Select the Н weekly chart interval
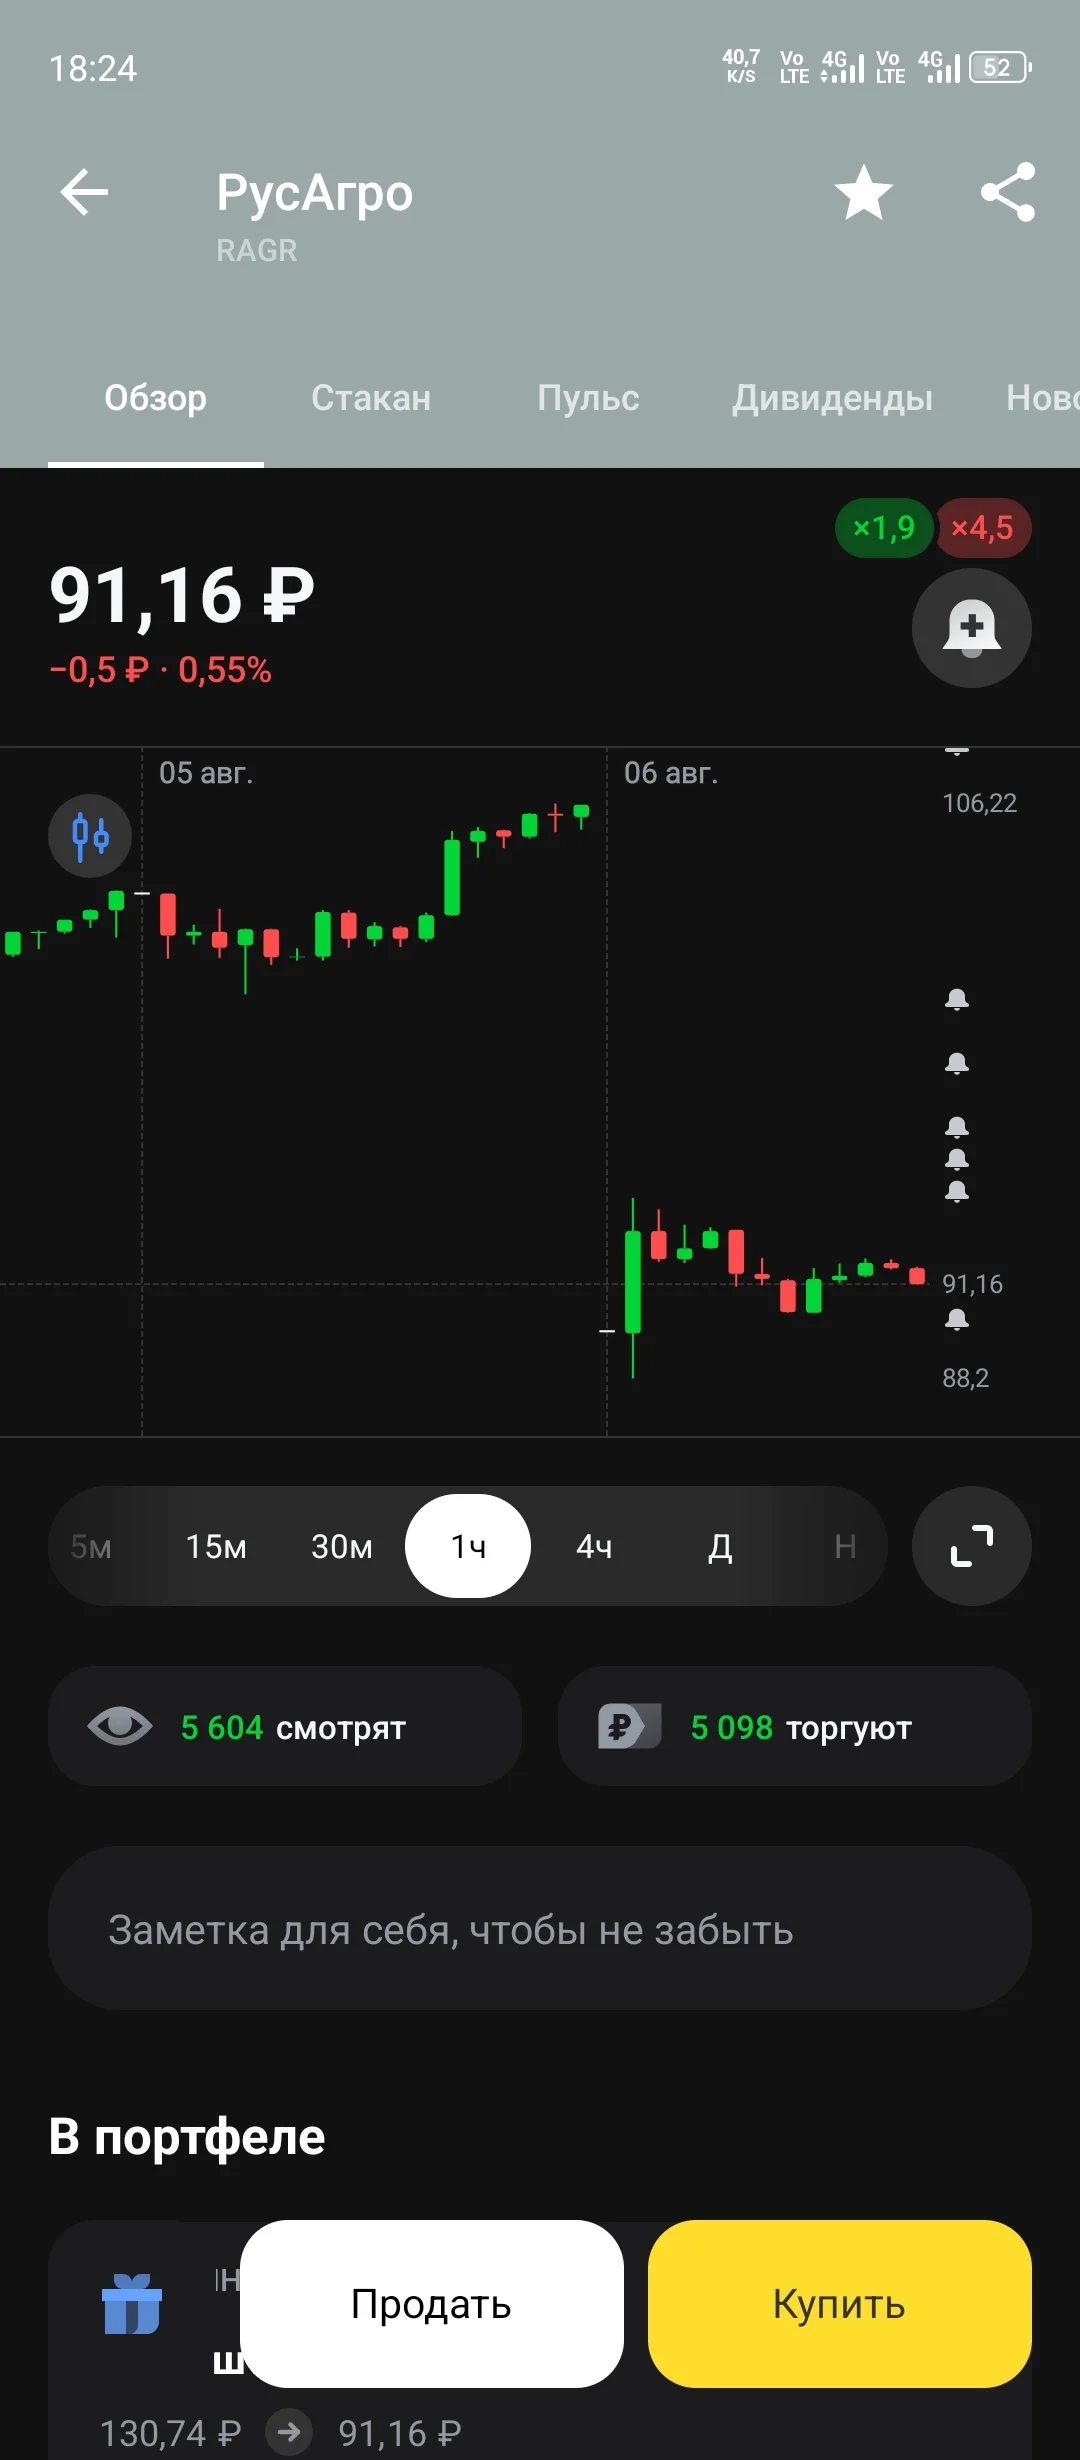1080x2460 pixels. (845, 1547)
